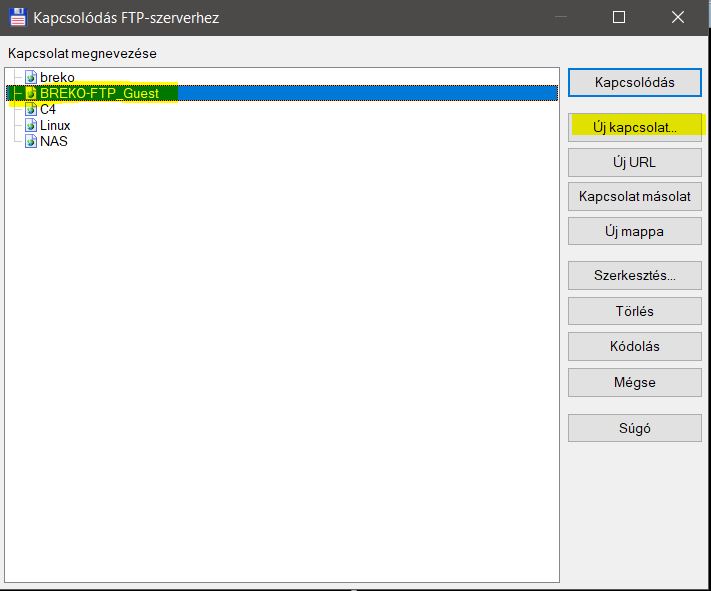Viewport: 711px width, 591px height.
Task: Click the Új URL button
Action: 634,162
